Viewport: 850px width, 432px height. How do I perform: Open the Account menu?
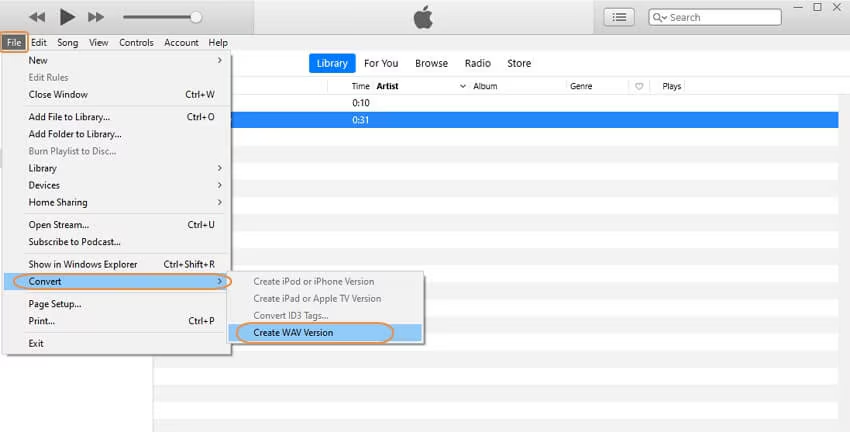tap(181, 42)
